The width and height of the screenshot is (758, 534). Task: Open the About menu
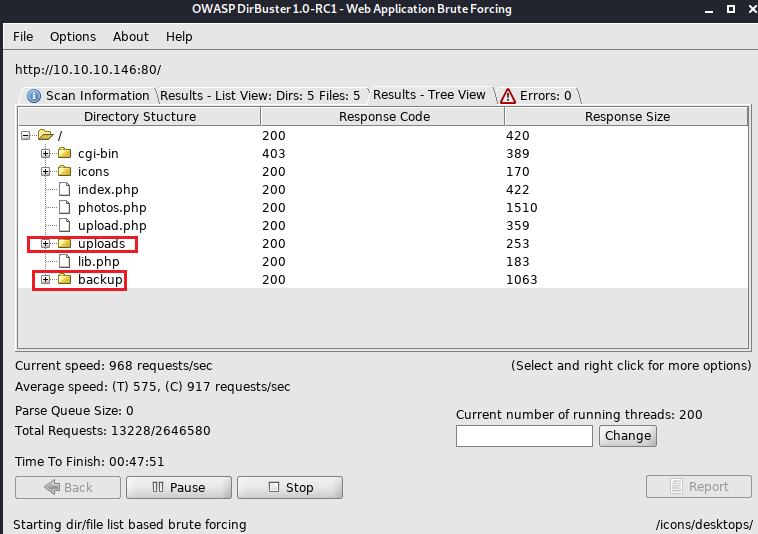pyautogui.click(x=131, y=37)
